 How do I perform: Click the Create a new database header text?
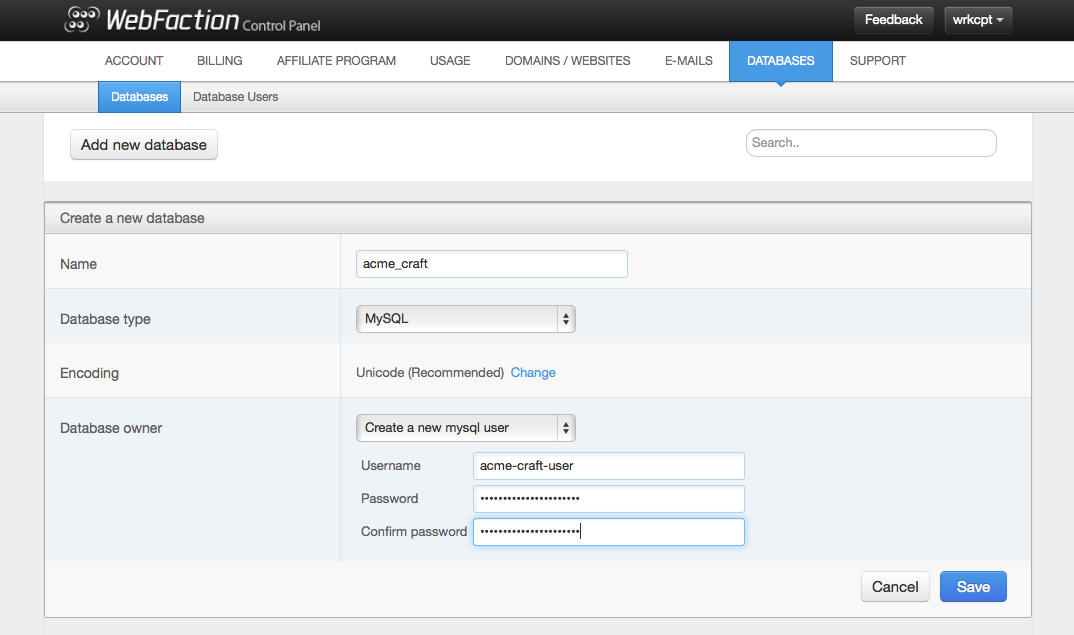(x=132, y=218)
